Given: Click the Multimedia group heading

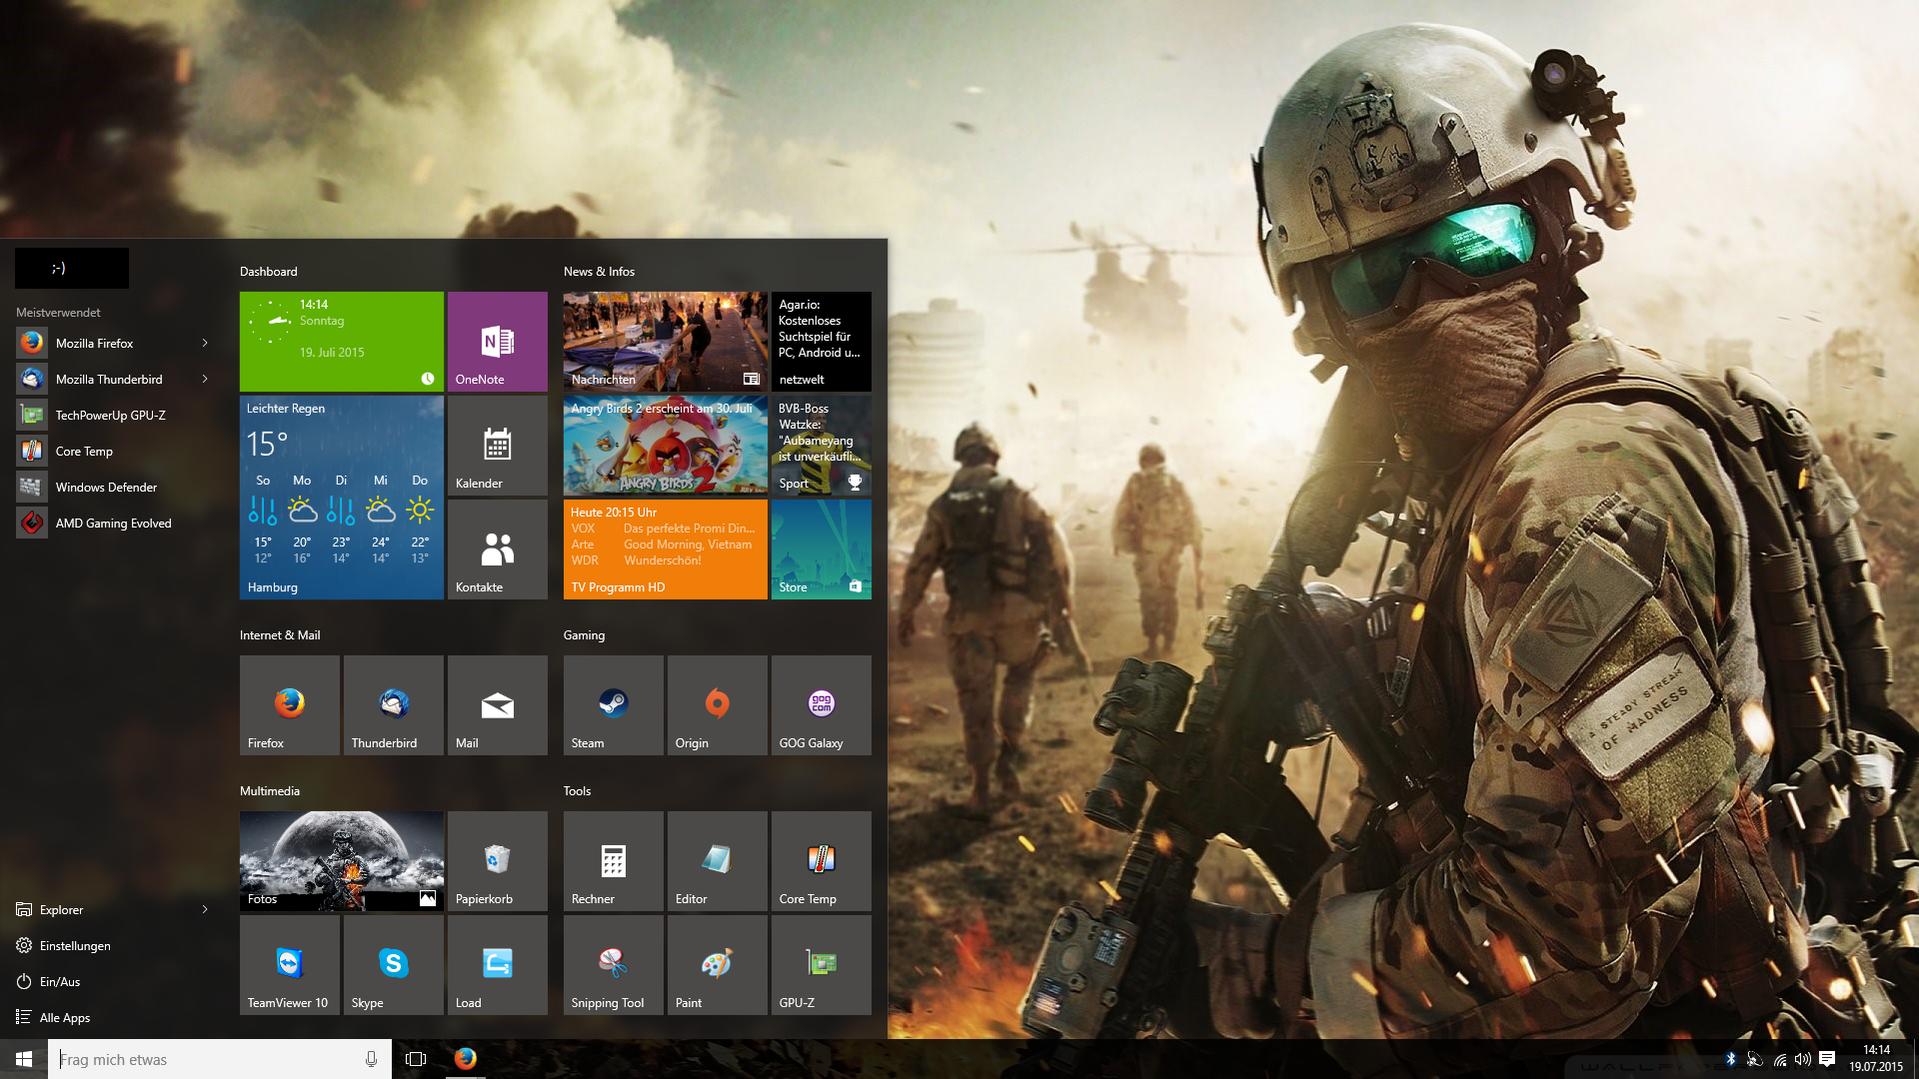Looking at the screenshot, I should click(270, 791).
